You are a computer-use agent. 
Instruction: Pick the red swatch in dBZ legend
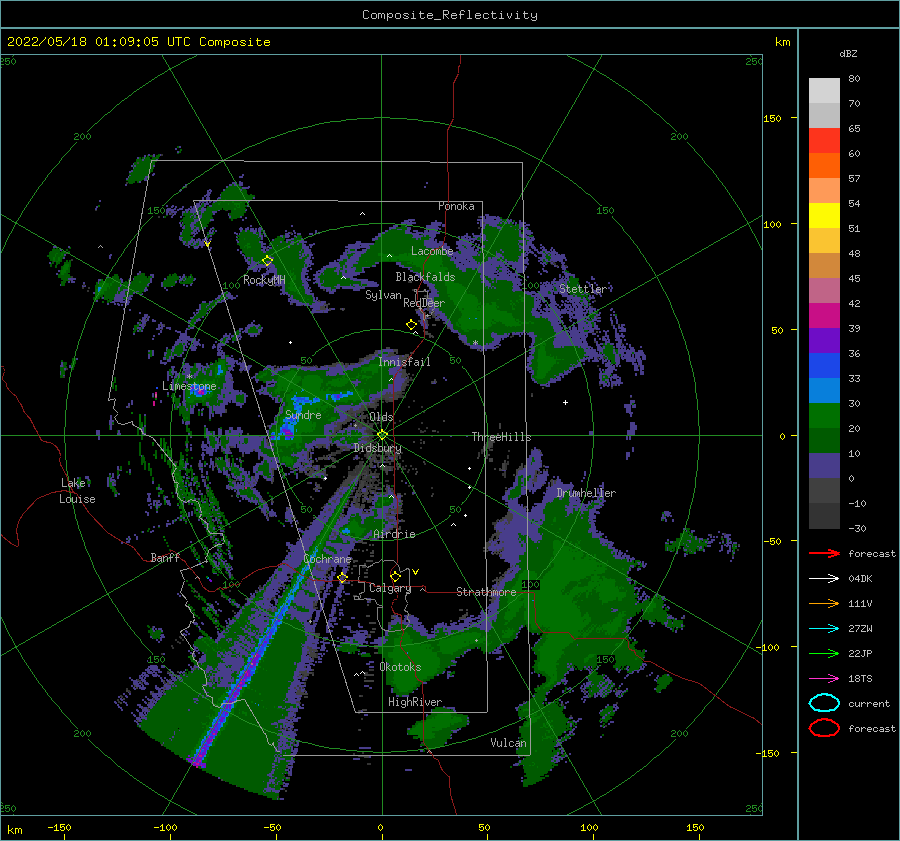(x=824, y=141)
